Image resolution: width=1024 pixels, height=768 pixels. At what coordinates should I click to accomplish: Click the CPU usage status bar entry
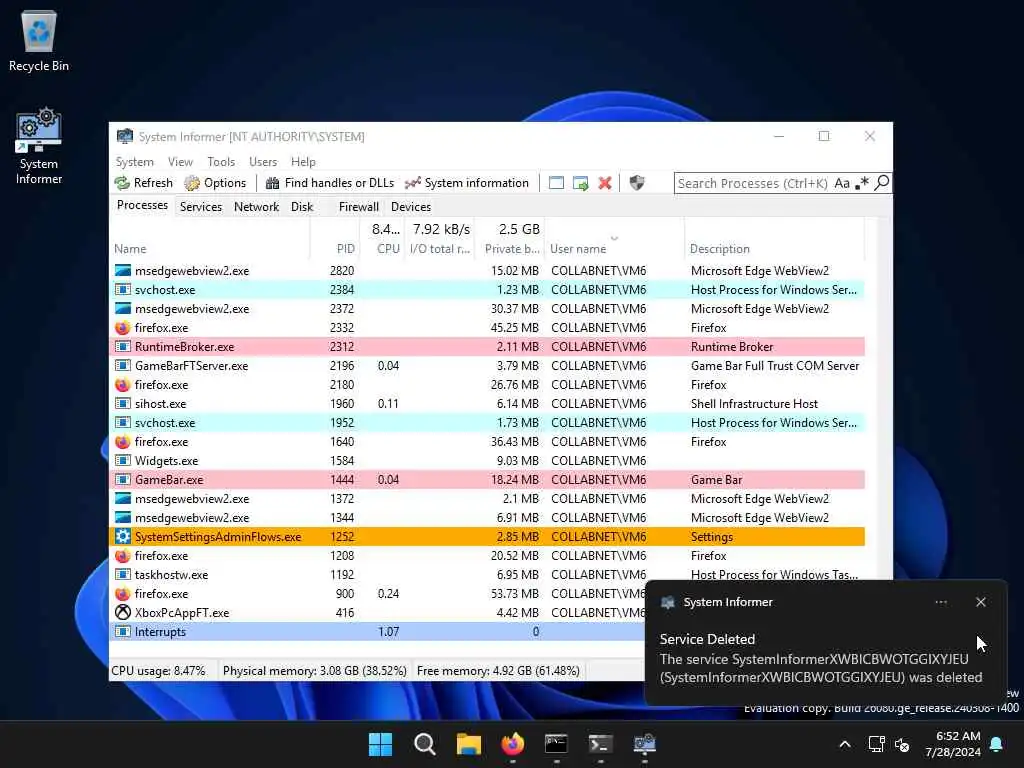point(159,671)
